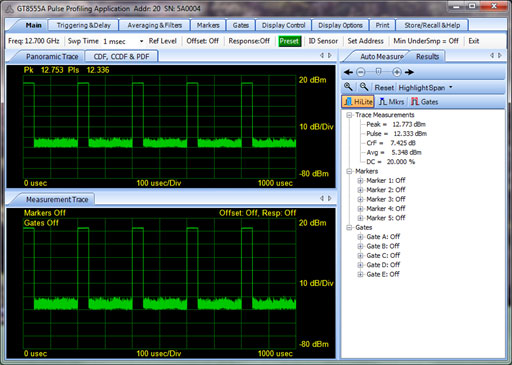Click Min UnderSmp = Off button
The image size is (512, 365).
tap(426, 41)
